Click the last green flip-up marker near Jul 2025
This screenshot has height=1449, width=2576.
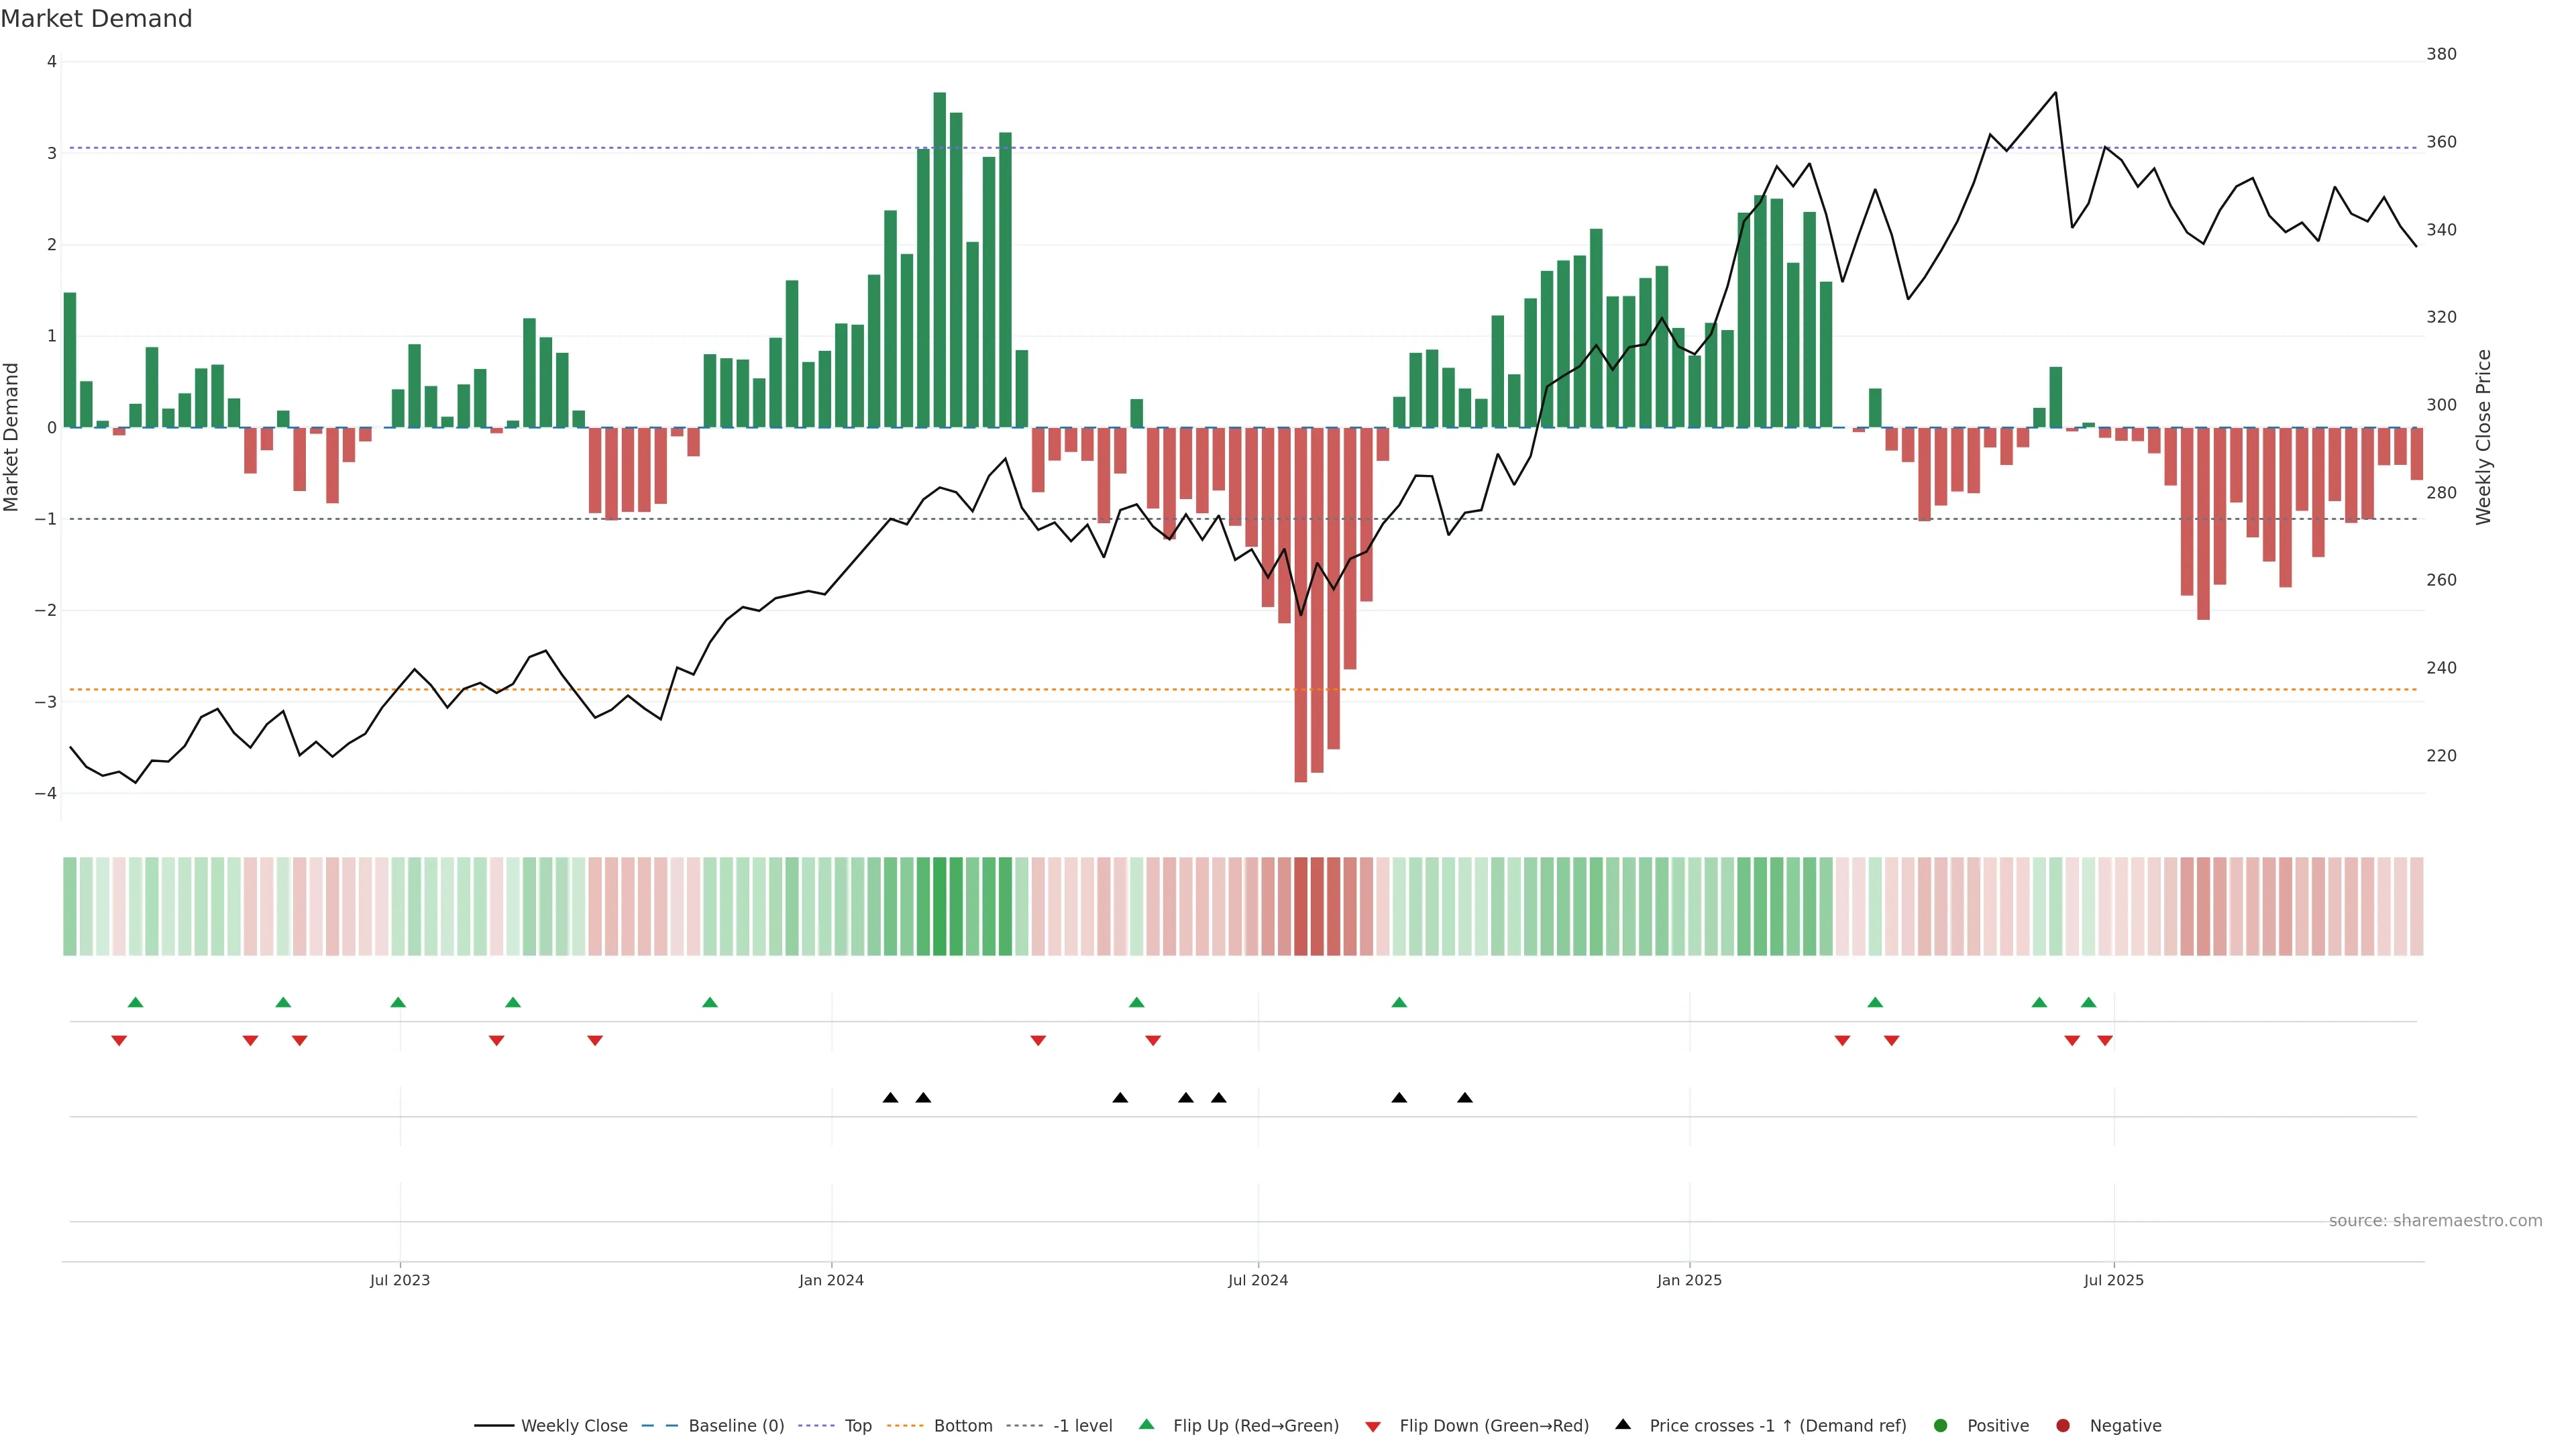tap(2088, 1003)
